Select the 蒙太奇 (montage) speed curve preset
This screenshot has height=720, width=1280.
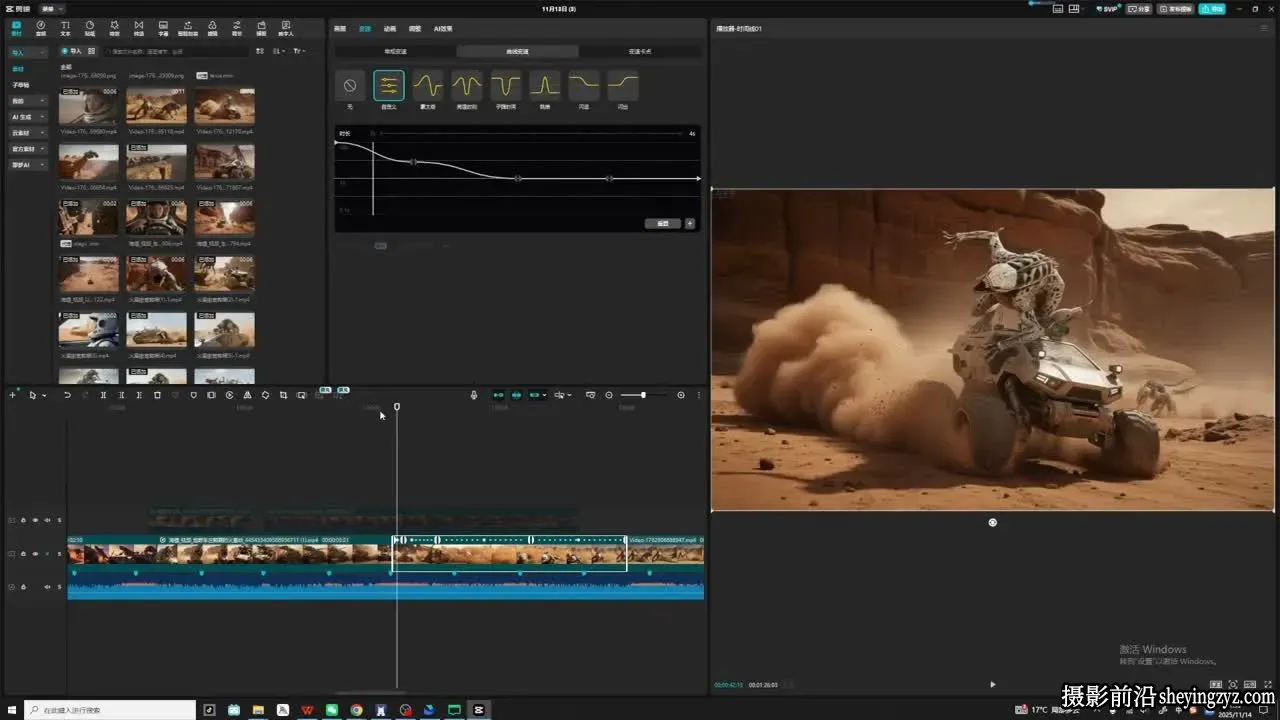click(x=428, y=89)
